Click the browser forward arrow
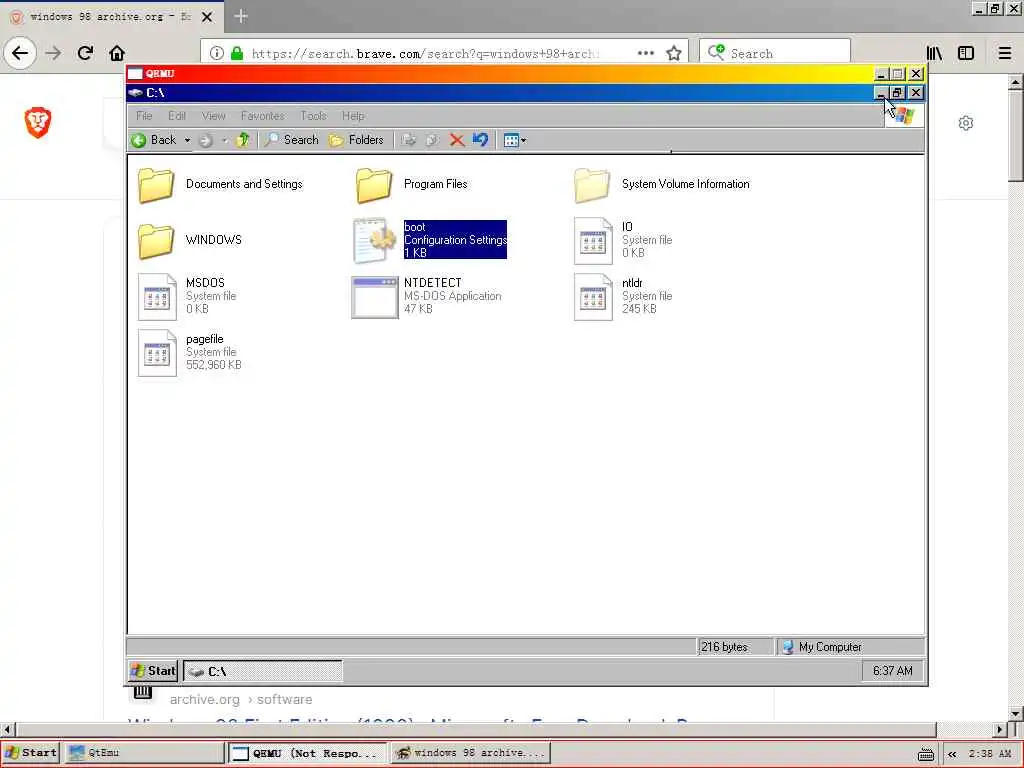Viewport: 1024px width, 768px height. pyautogui.click(x=53, y=53)
